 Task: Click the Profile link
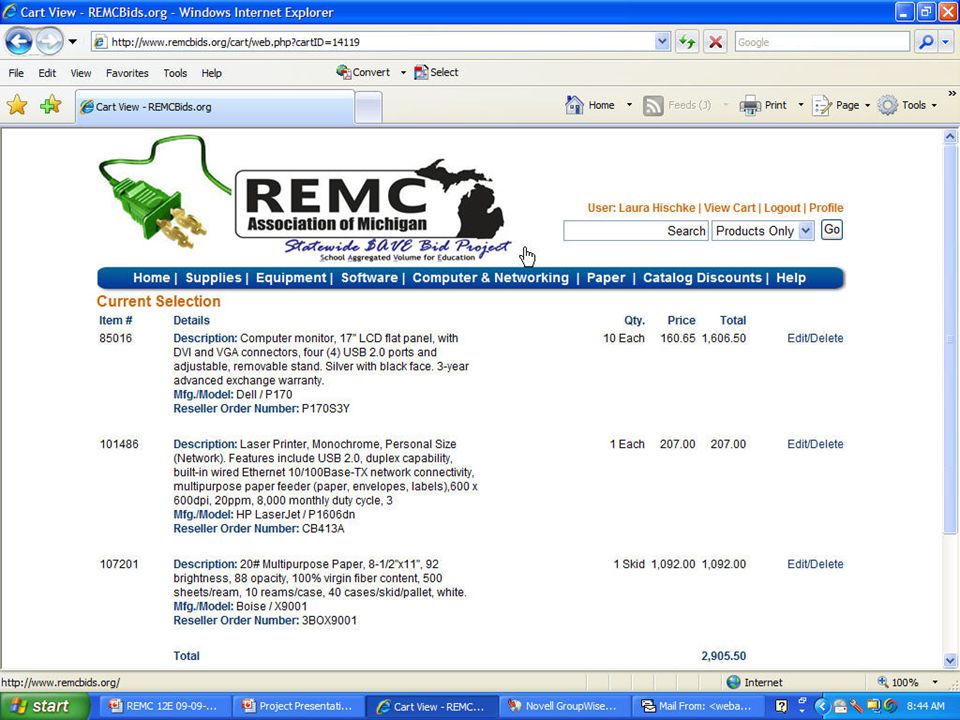pyautogui.click(x=826, y=208)
